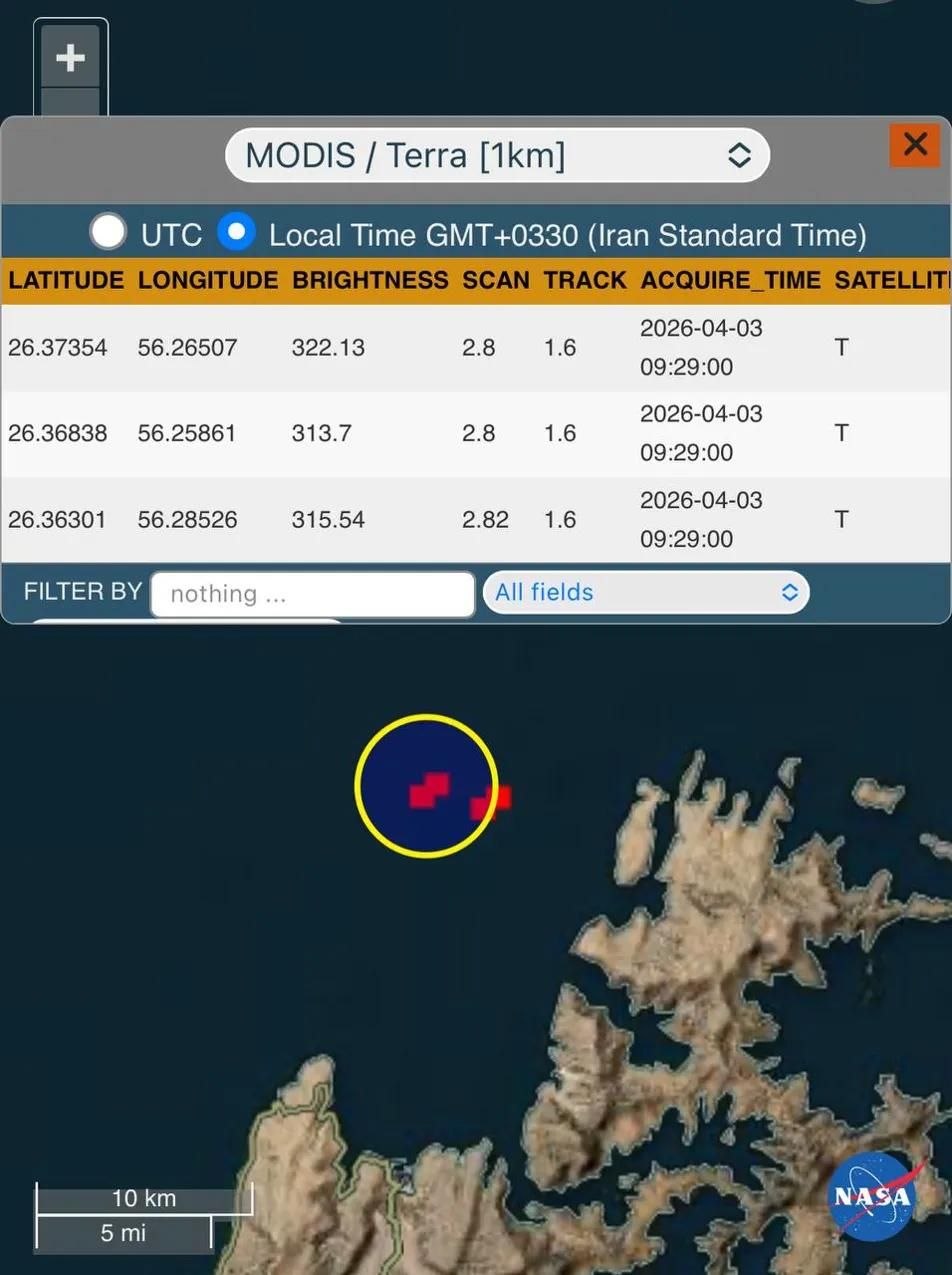The image size is (952, 1275).
Task: Focus the FILTER BY text input
Action: [x=312, y=595]
